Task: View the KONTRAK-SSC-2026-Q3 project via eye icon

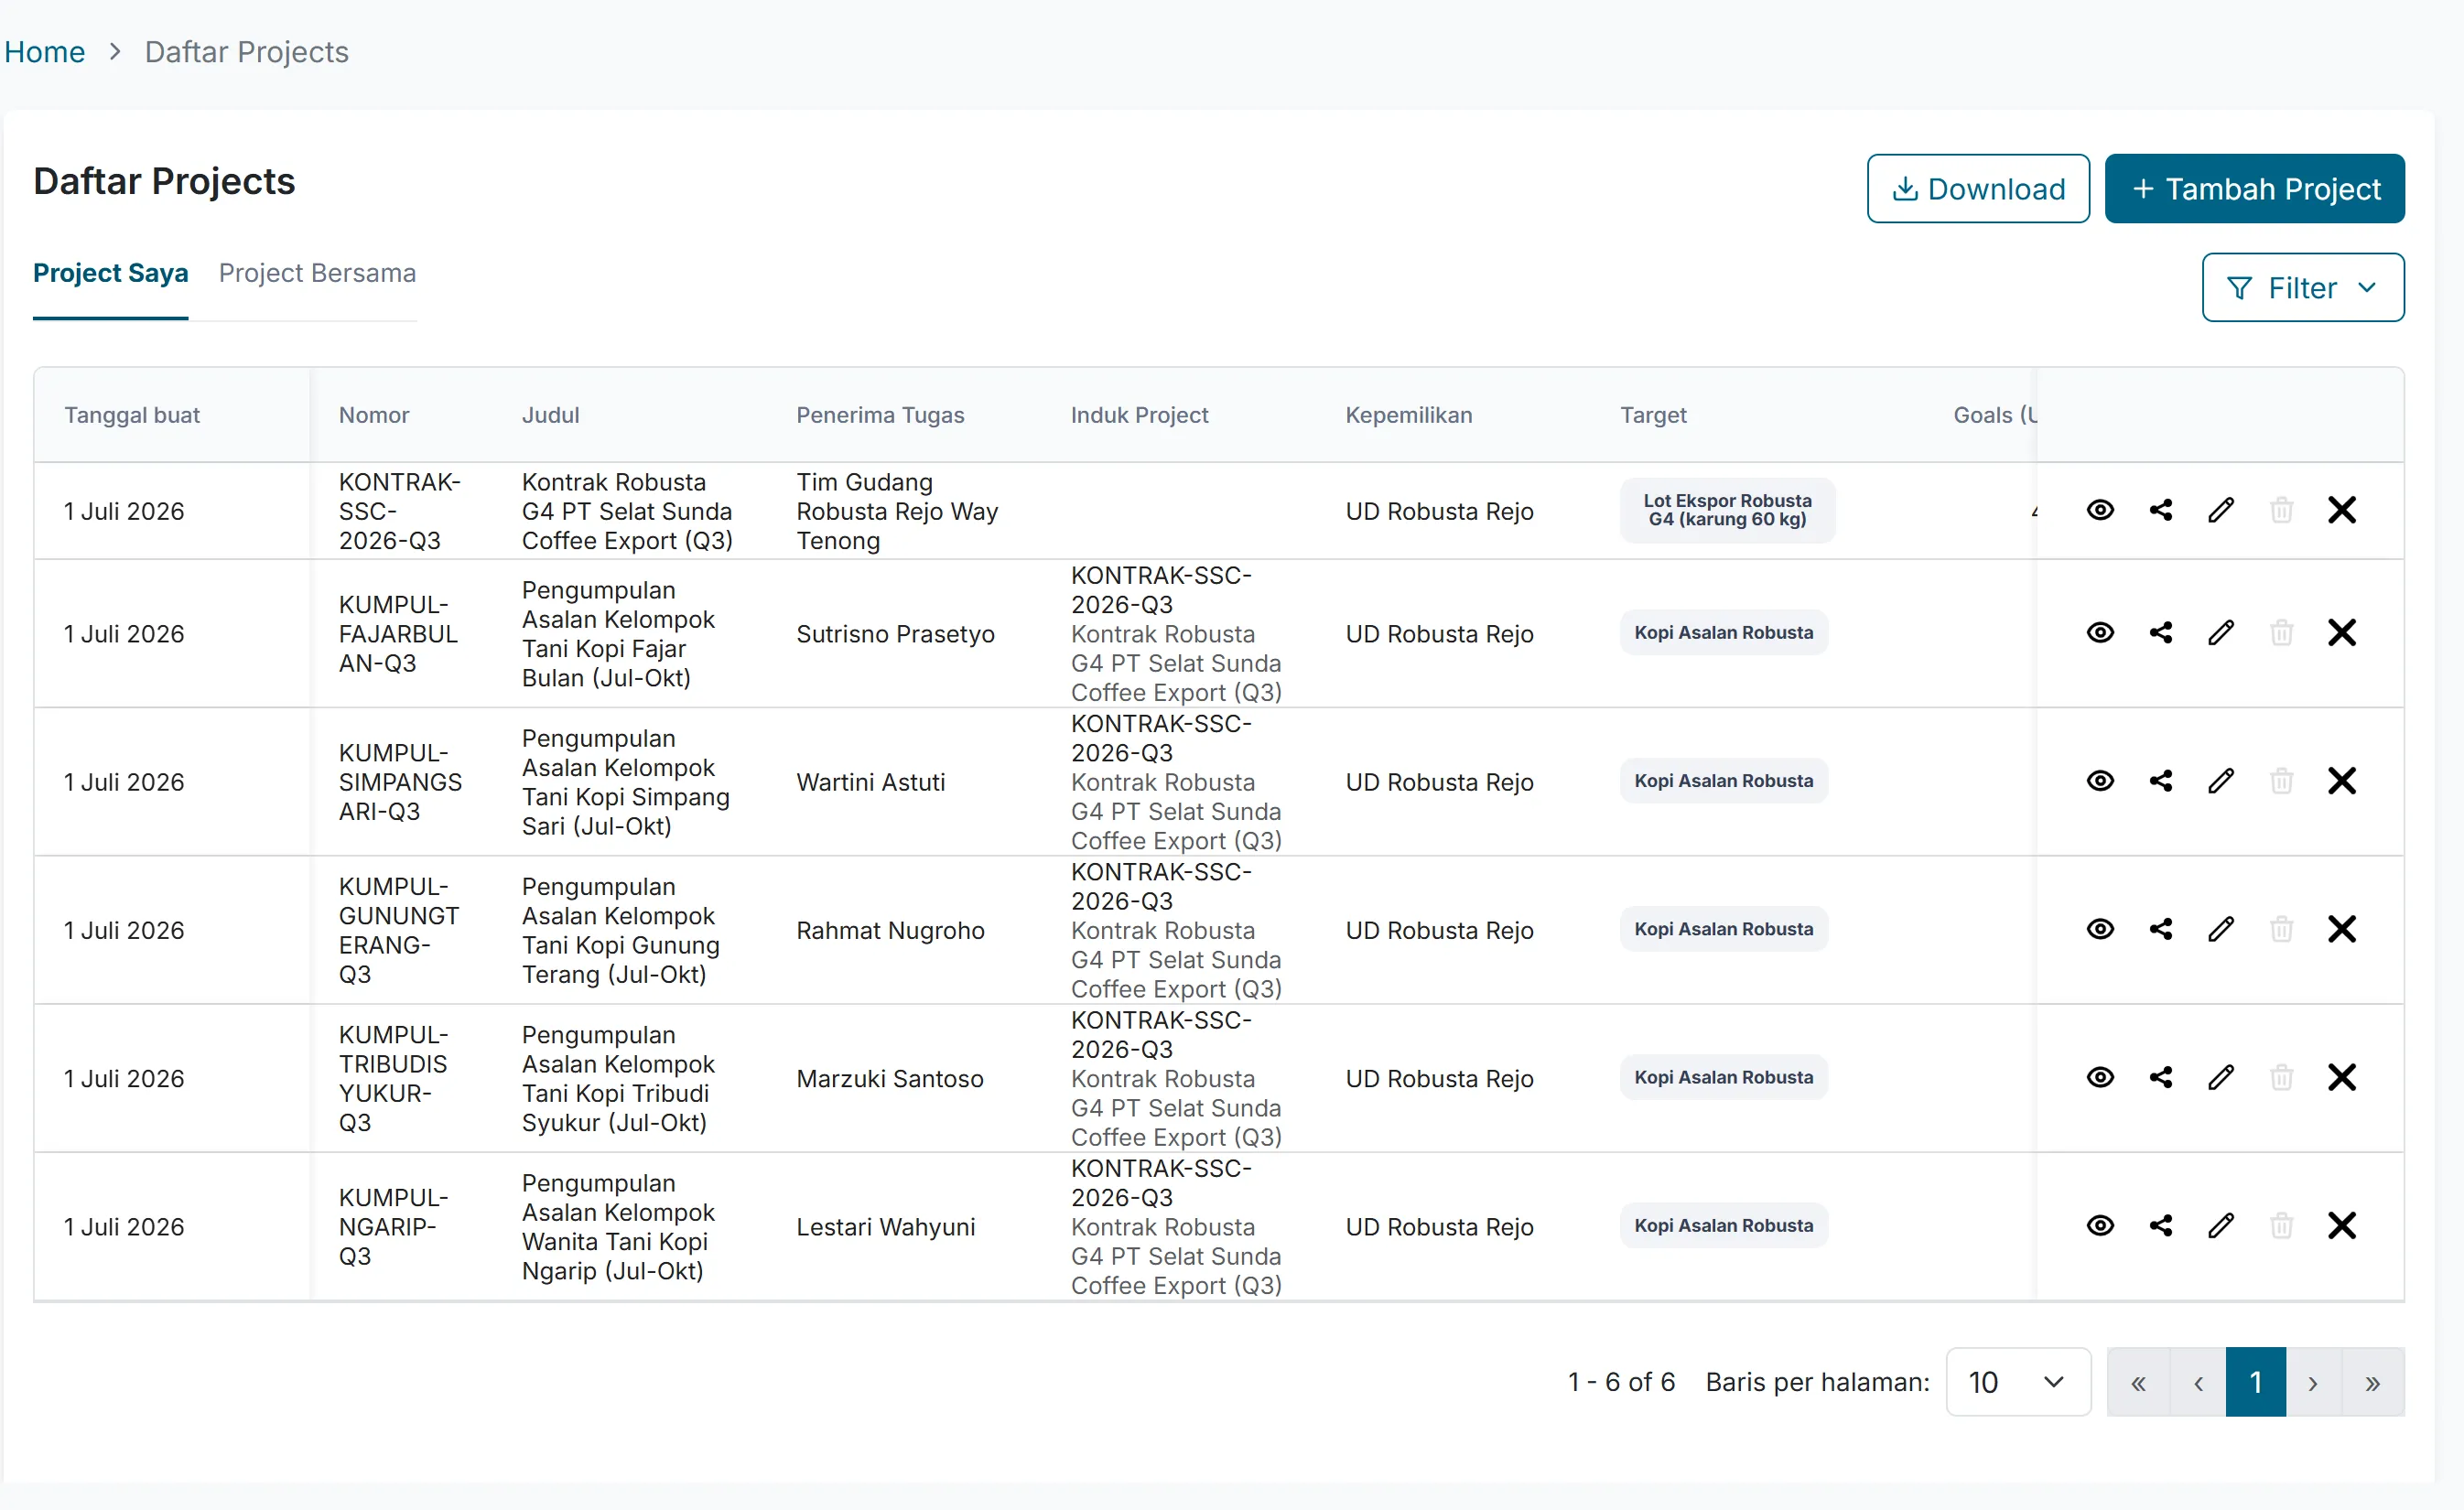Action: pos(2100,510)
